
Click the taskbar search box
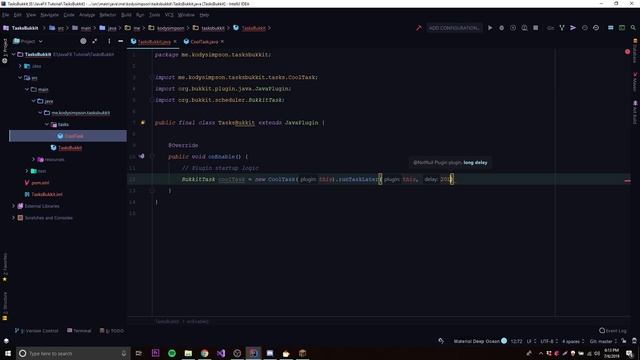(73, 353)
